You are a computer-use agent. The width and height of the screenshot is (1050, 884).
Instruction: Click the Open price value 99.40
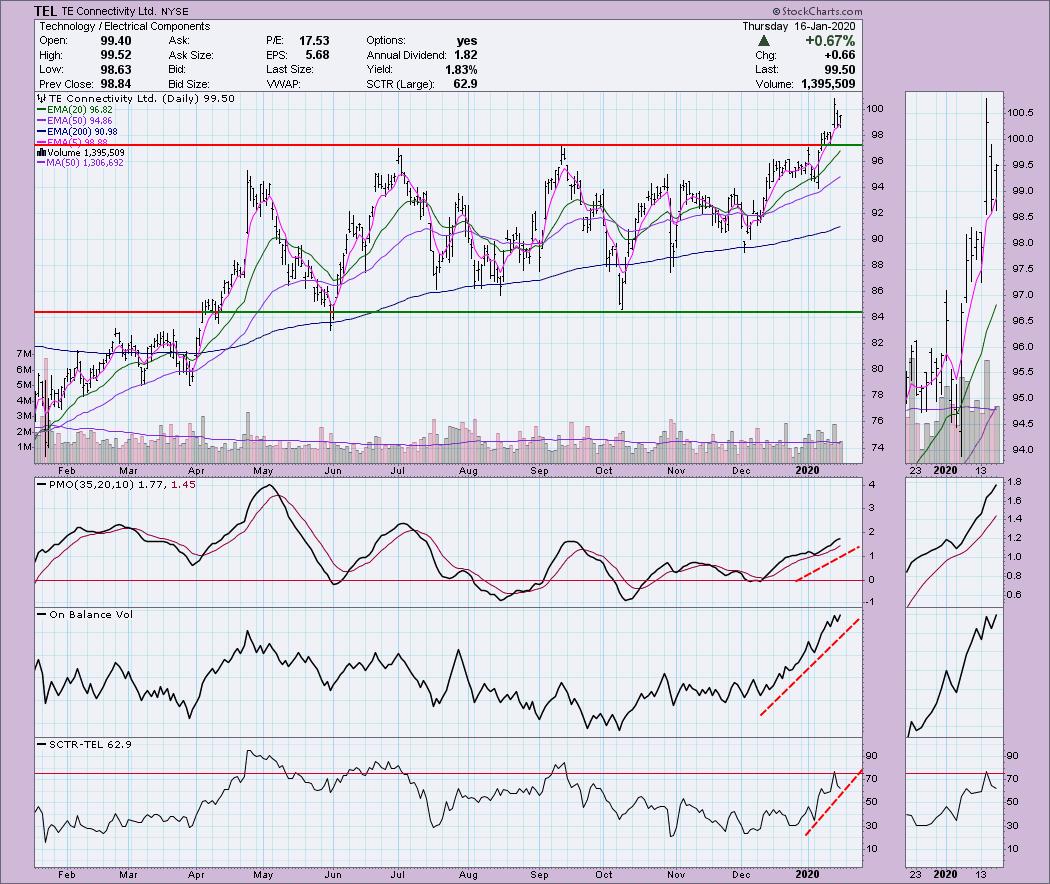click(x=115, y=41)
